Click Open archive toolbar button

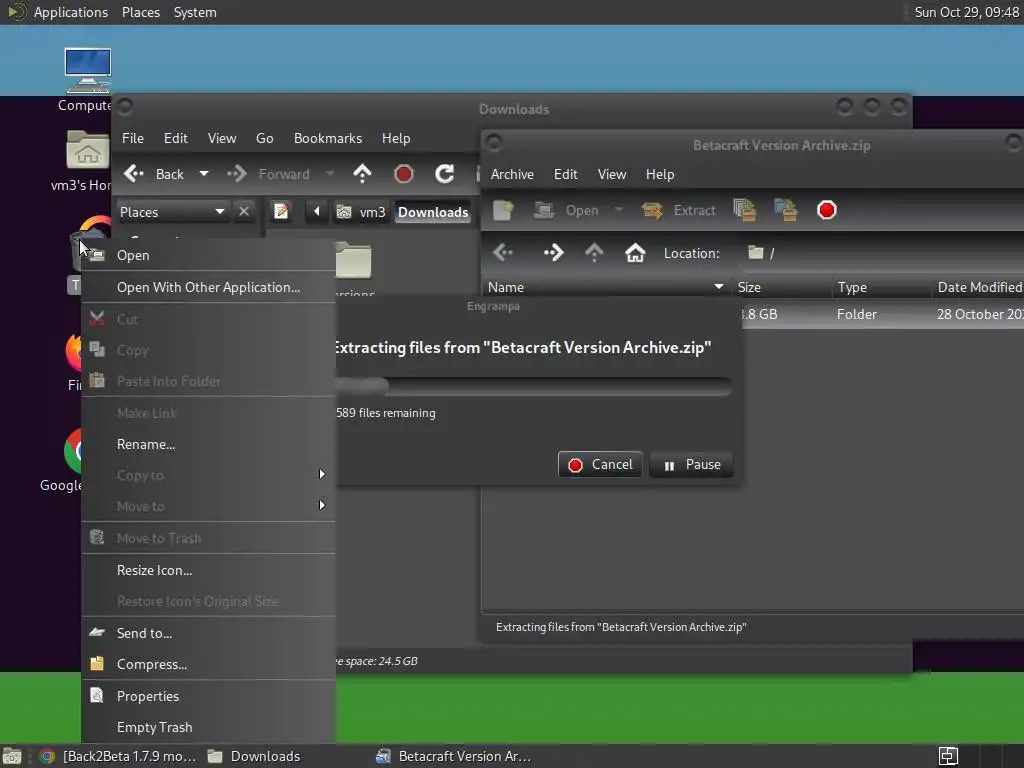pos(566,210)
